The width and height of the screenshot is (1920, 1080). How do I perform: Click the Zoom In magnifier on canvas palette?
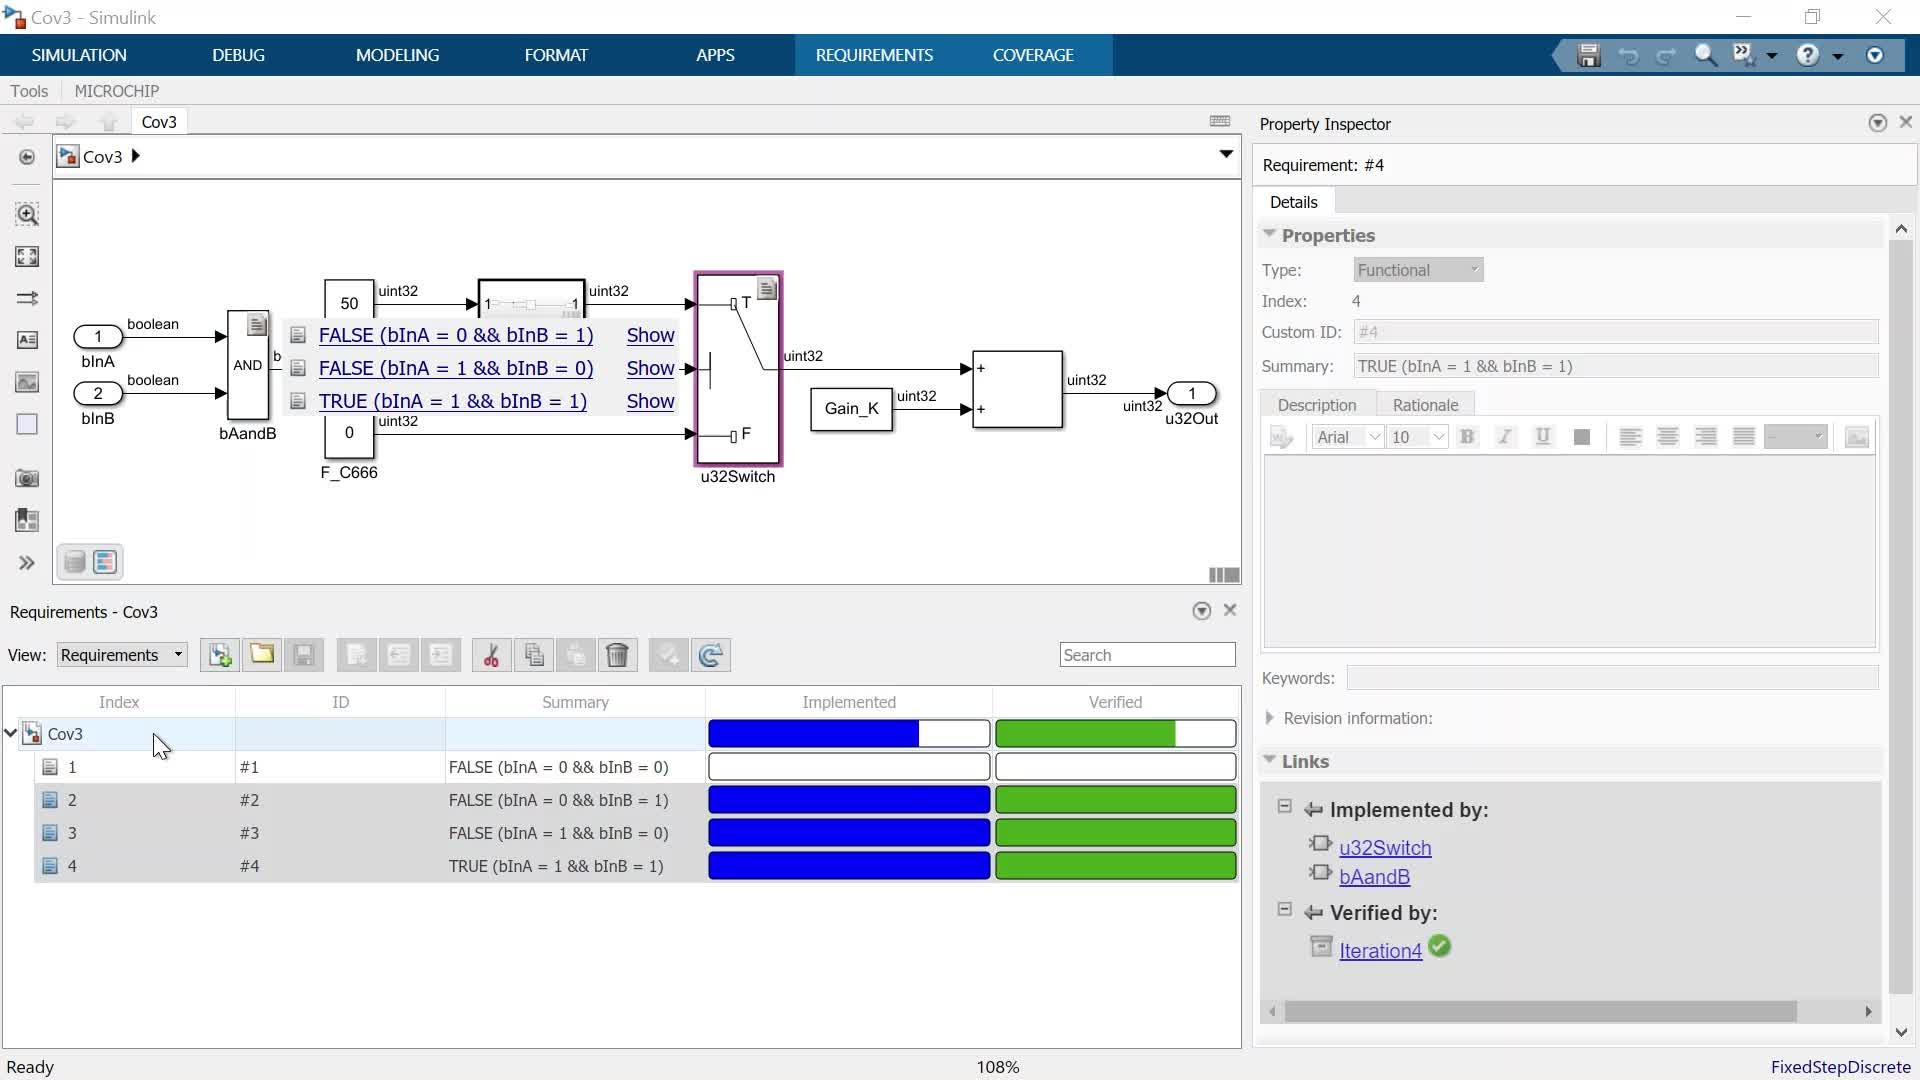27,214
